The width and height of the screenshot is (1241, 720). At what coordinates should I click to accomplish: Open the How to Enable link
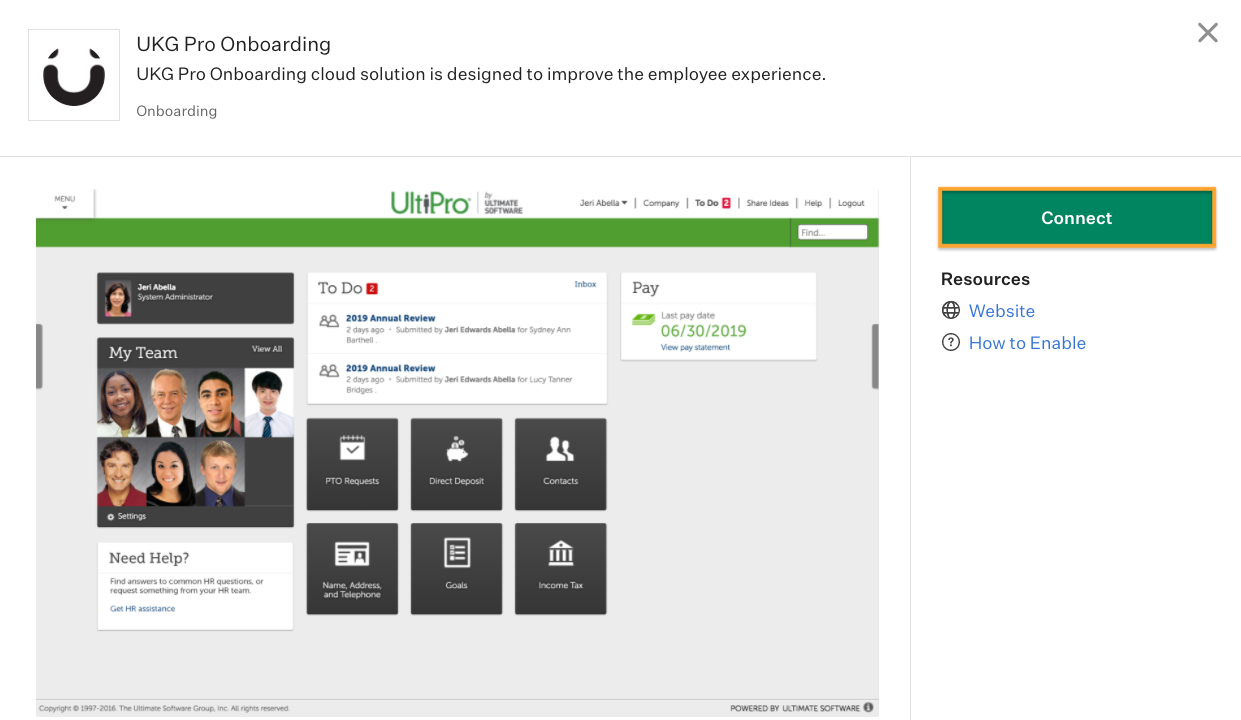pyautogui.click(x=1027, y=343)
